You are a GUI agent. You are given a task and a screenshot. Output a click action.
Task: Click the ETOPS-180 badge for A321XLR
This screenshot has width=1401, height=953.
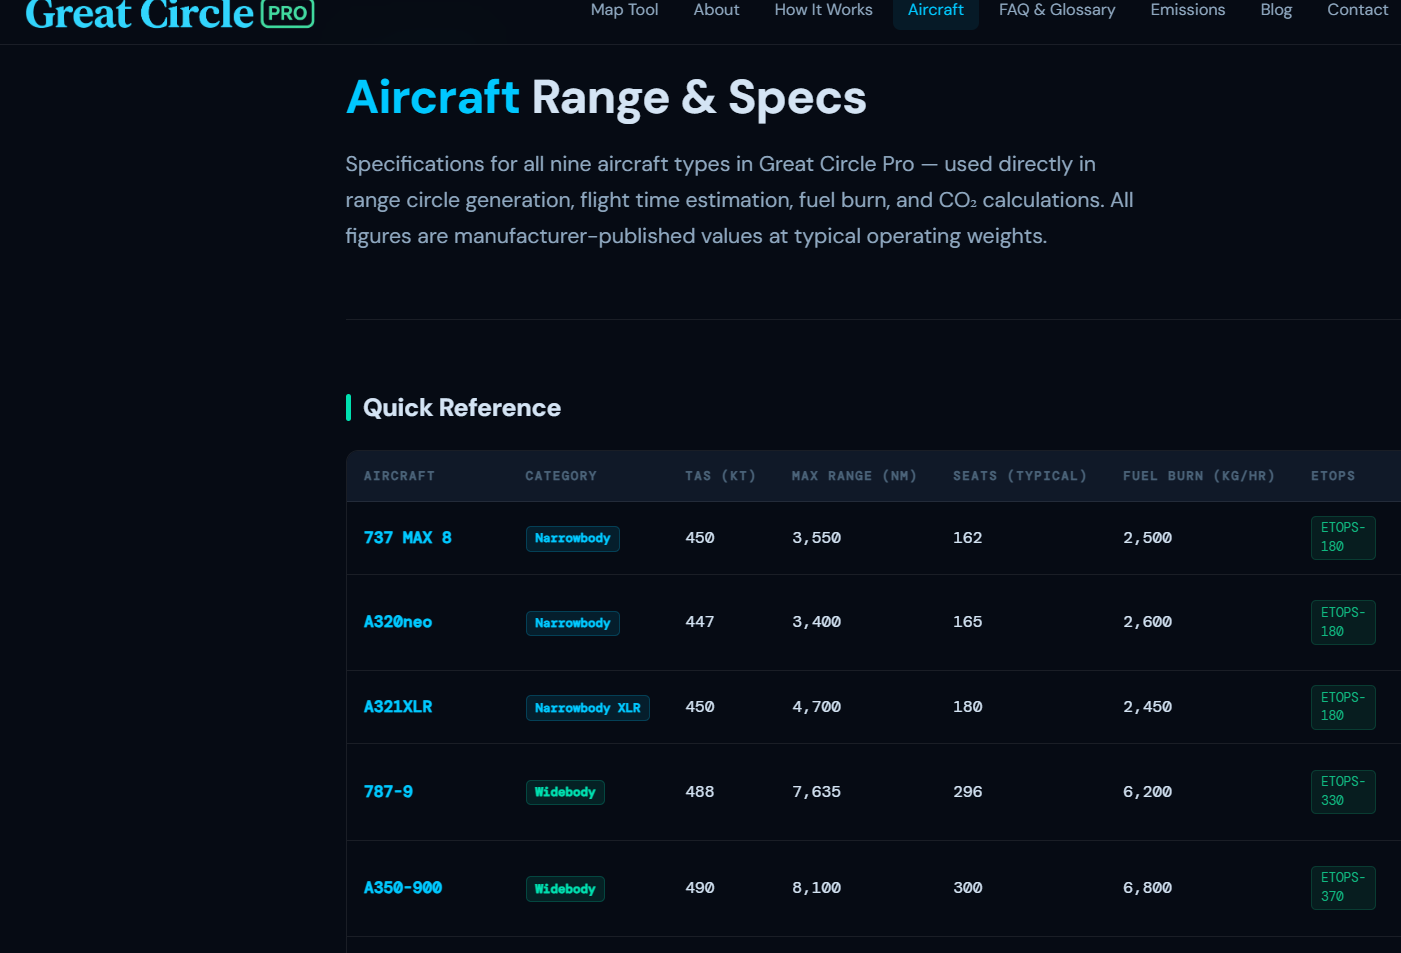pos(1343,707)
